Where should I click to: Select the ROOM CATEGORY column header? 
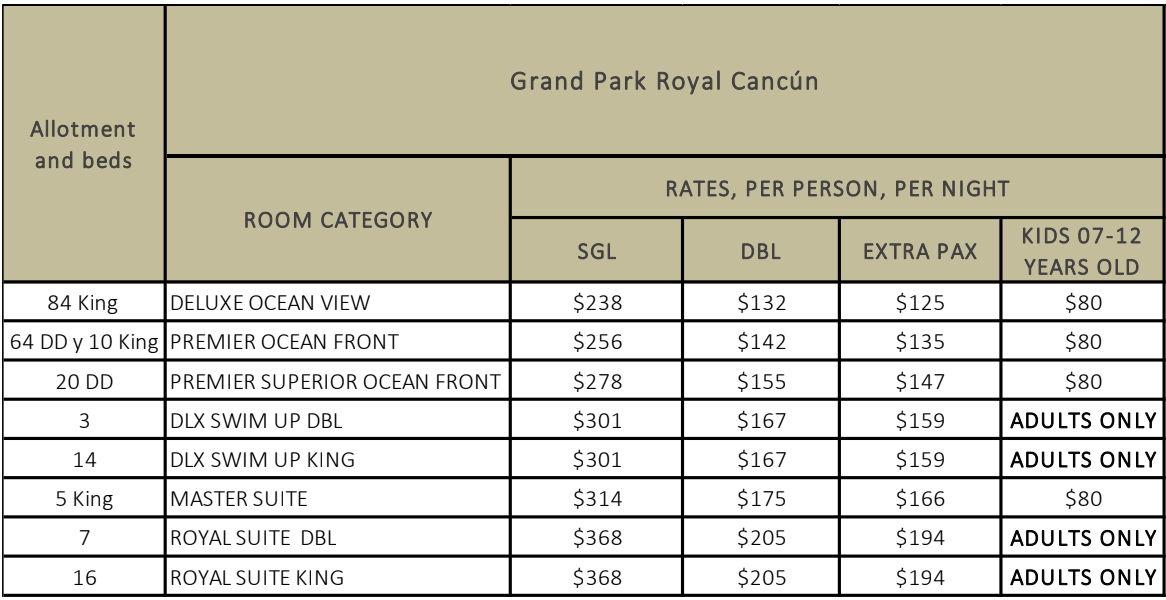338,219
